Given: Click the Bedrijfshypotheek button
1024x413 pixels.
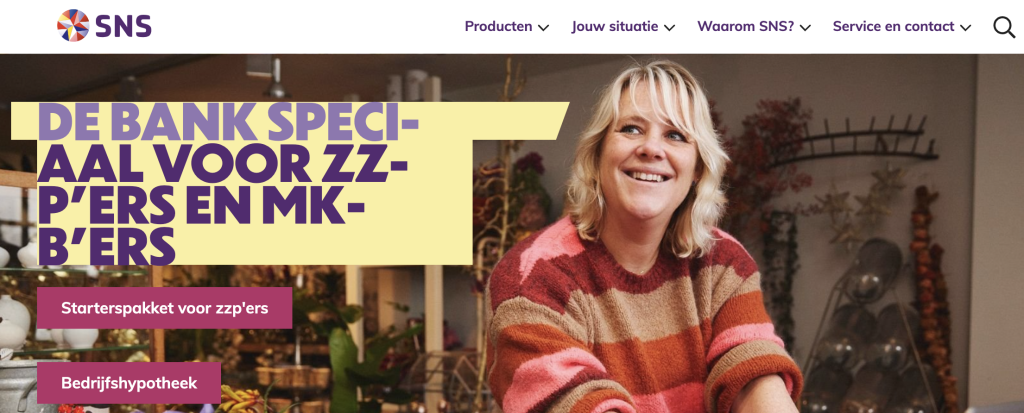Looking at the screenshot, I should pyautogui.click(x=129, y=383).
